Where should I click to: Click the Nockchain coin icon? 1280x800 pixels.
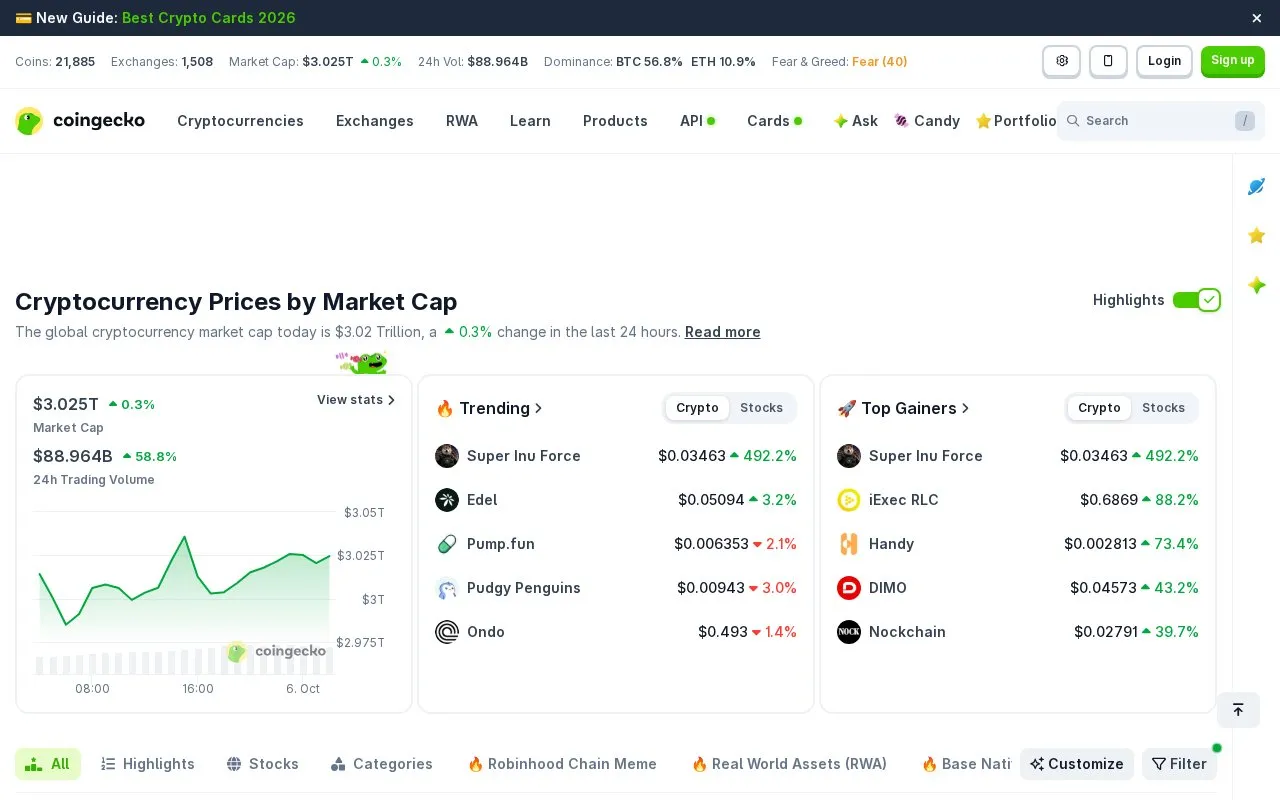tap(849, 632)
